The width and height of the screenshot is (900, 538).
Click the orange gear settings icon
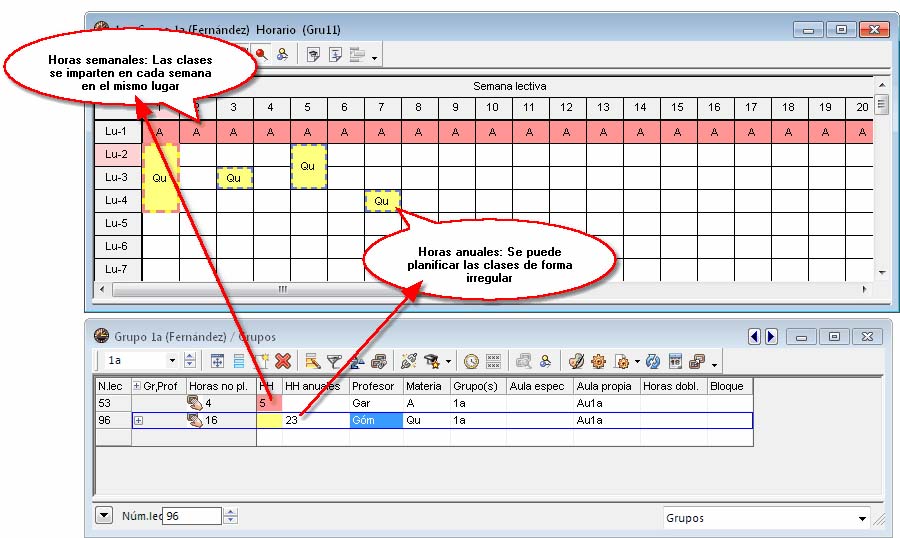coord(598,361)
